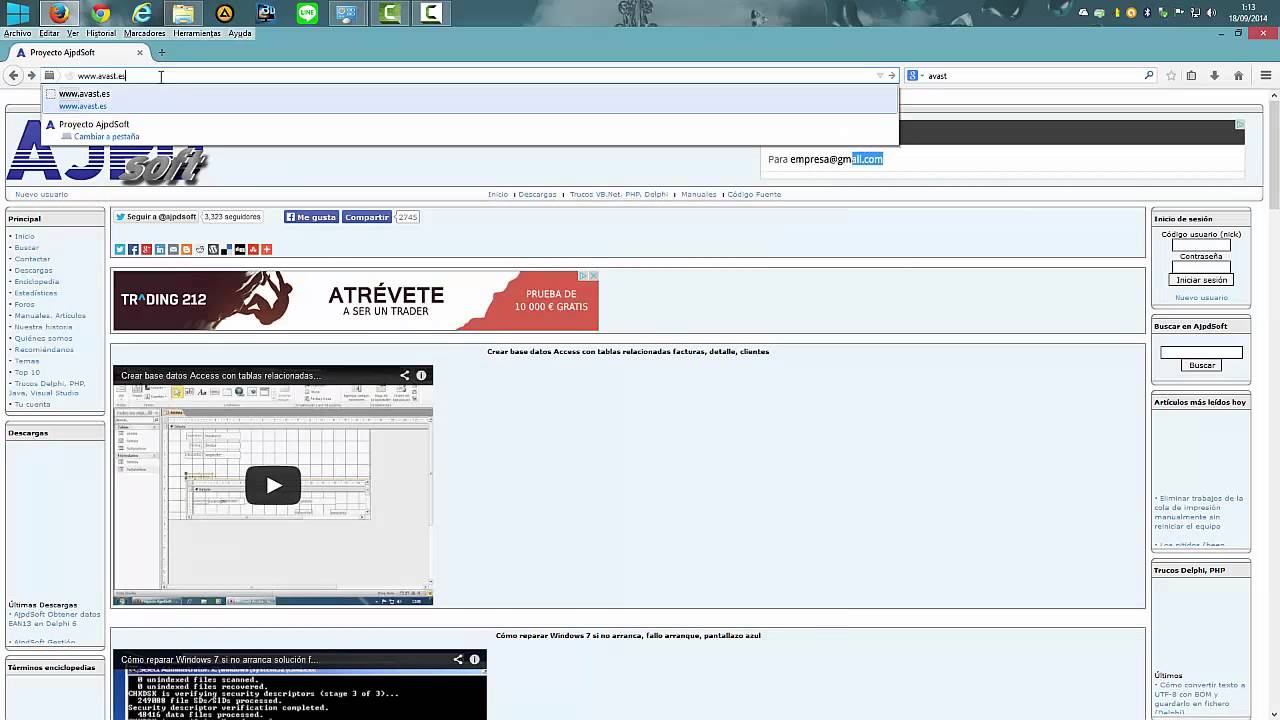
Task: Share via the WordPress icon in share row
Action: (x=213, y=249)
